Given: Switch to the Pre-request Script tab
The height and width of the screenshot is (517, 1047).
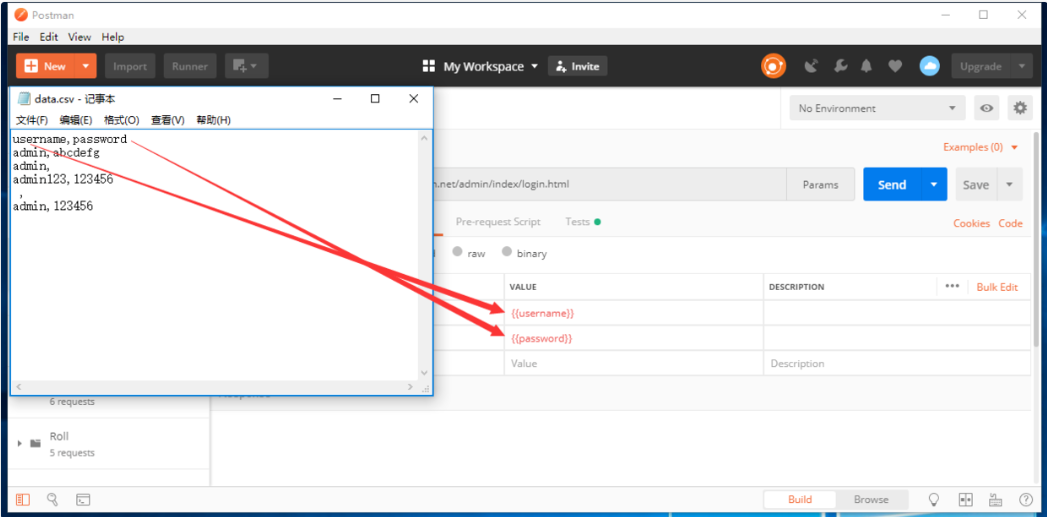Looking at the screenshot, I should point(498,222).
